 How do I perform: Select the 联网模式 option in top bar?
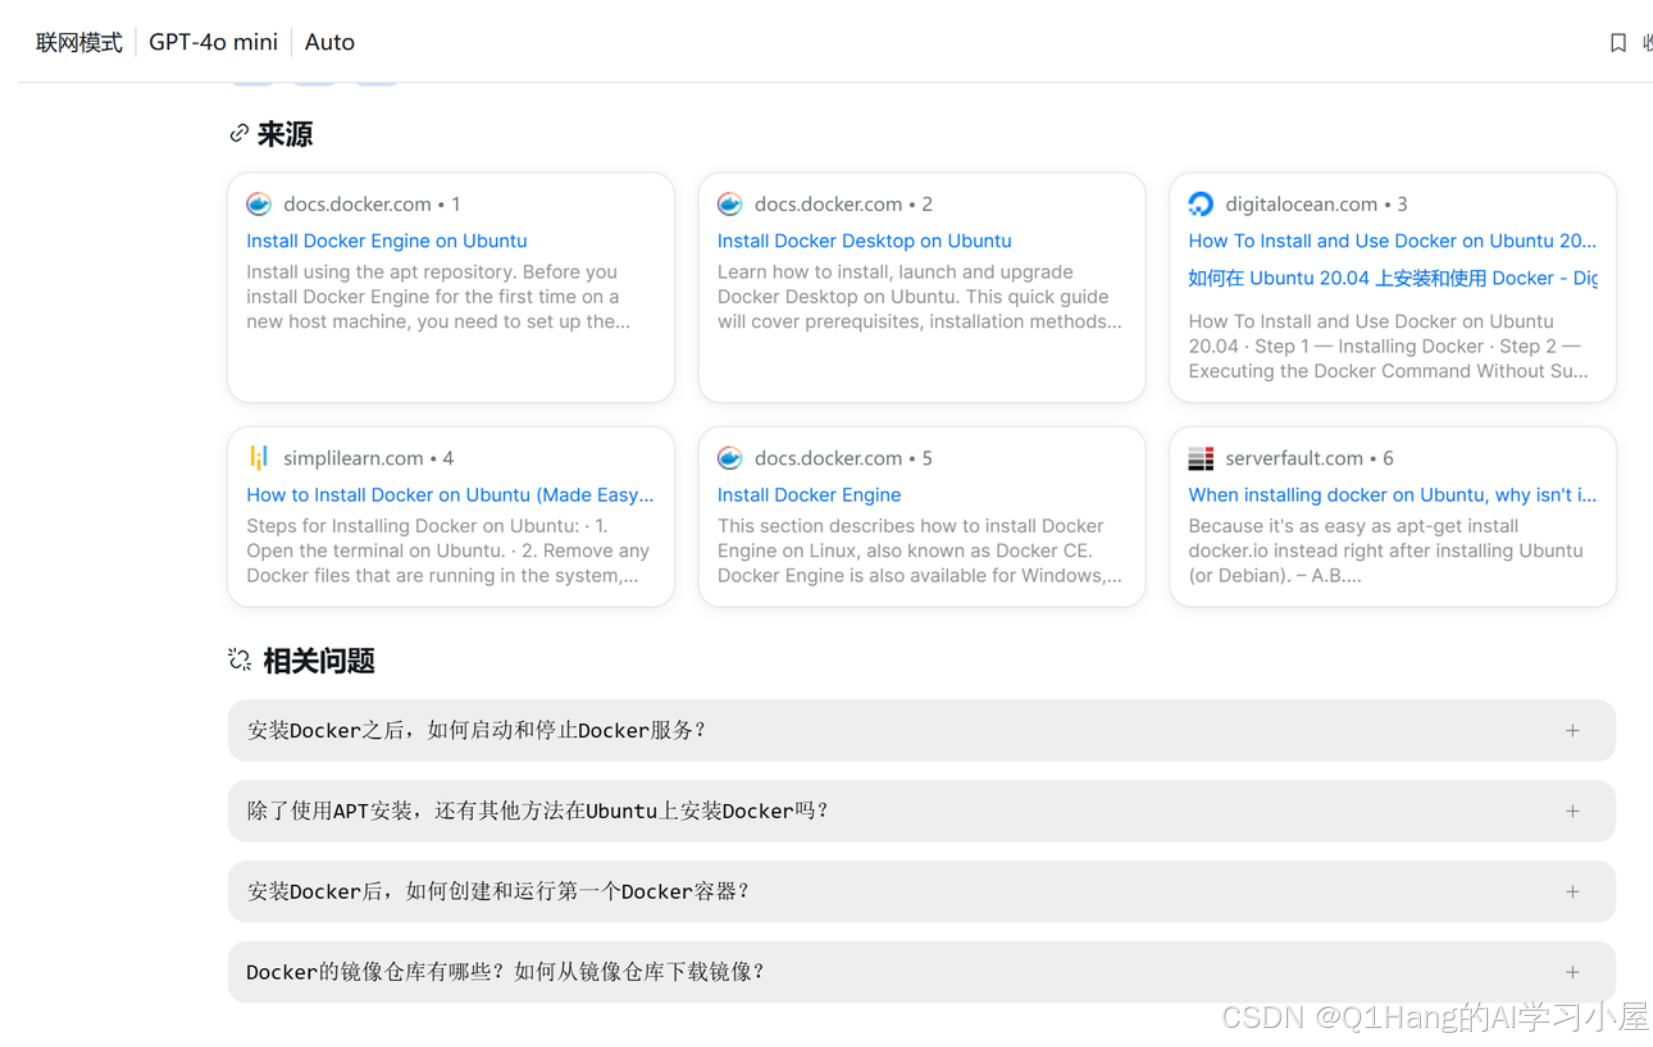79,42
